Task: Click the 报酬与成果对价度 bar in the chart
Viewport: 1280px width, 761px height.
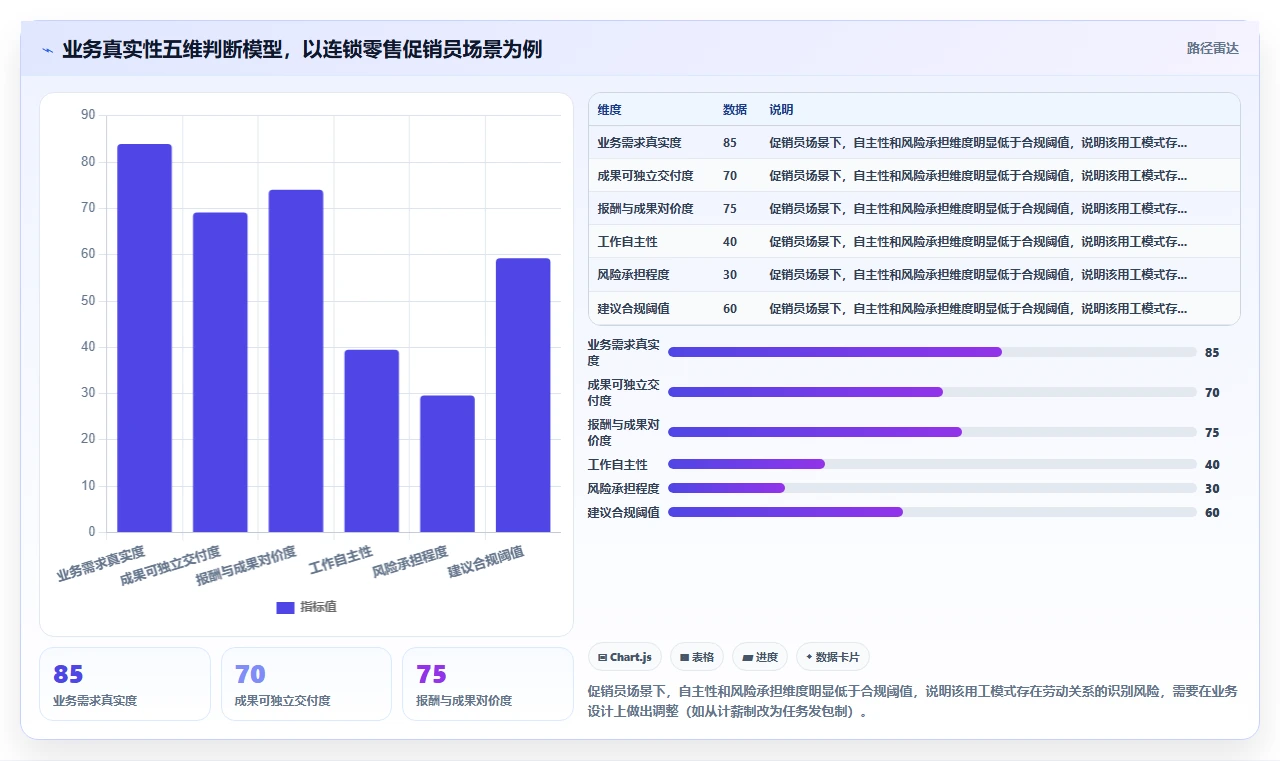Action: point(296,361)
